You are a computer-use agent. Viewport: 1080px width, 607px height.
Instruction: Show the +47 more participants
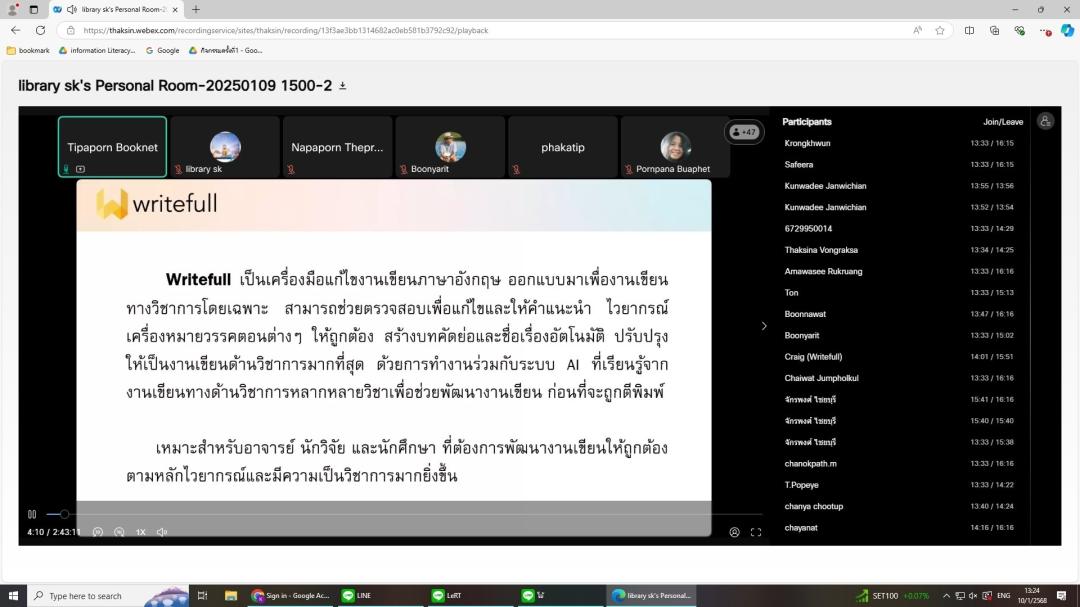pyautogui.click(x=744, y=132)
